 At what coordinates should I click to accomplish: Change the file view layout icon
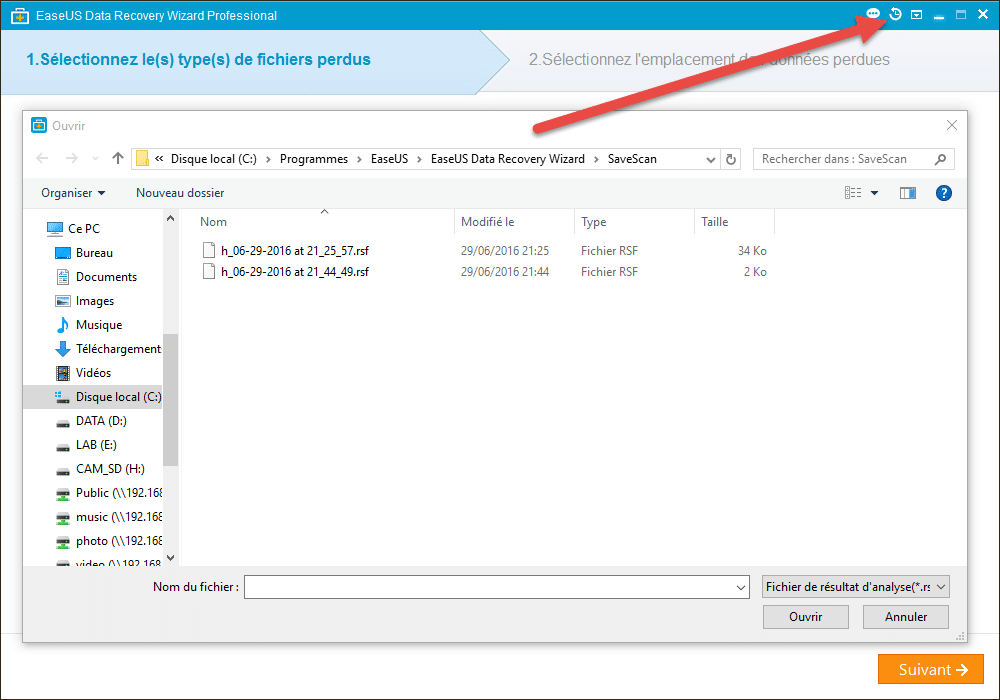click(x=853, y=193)
